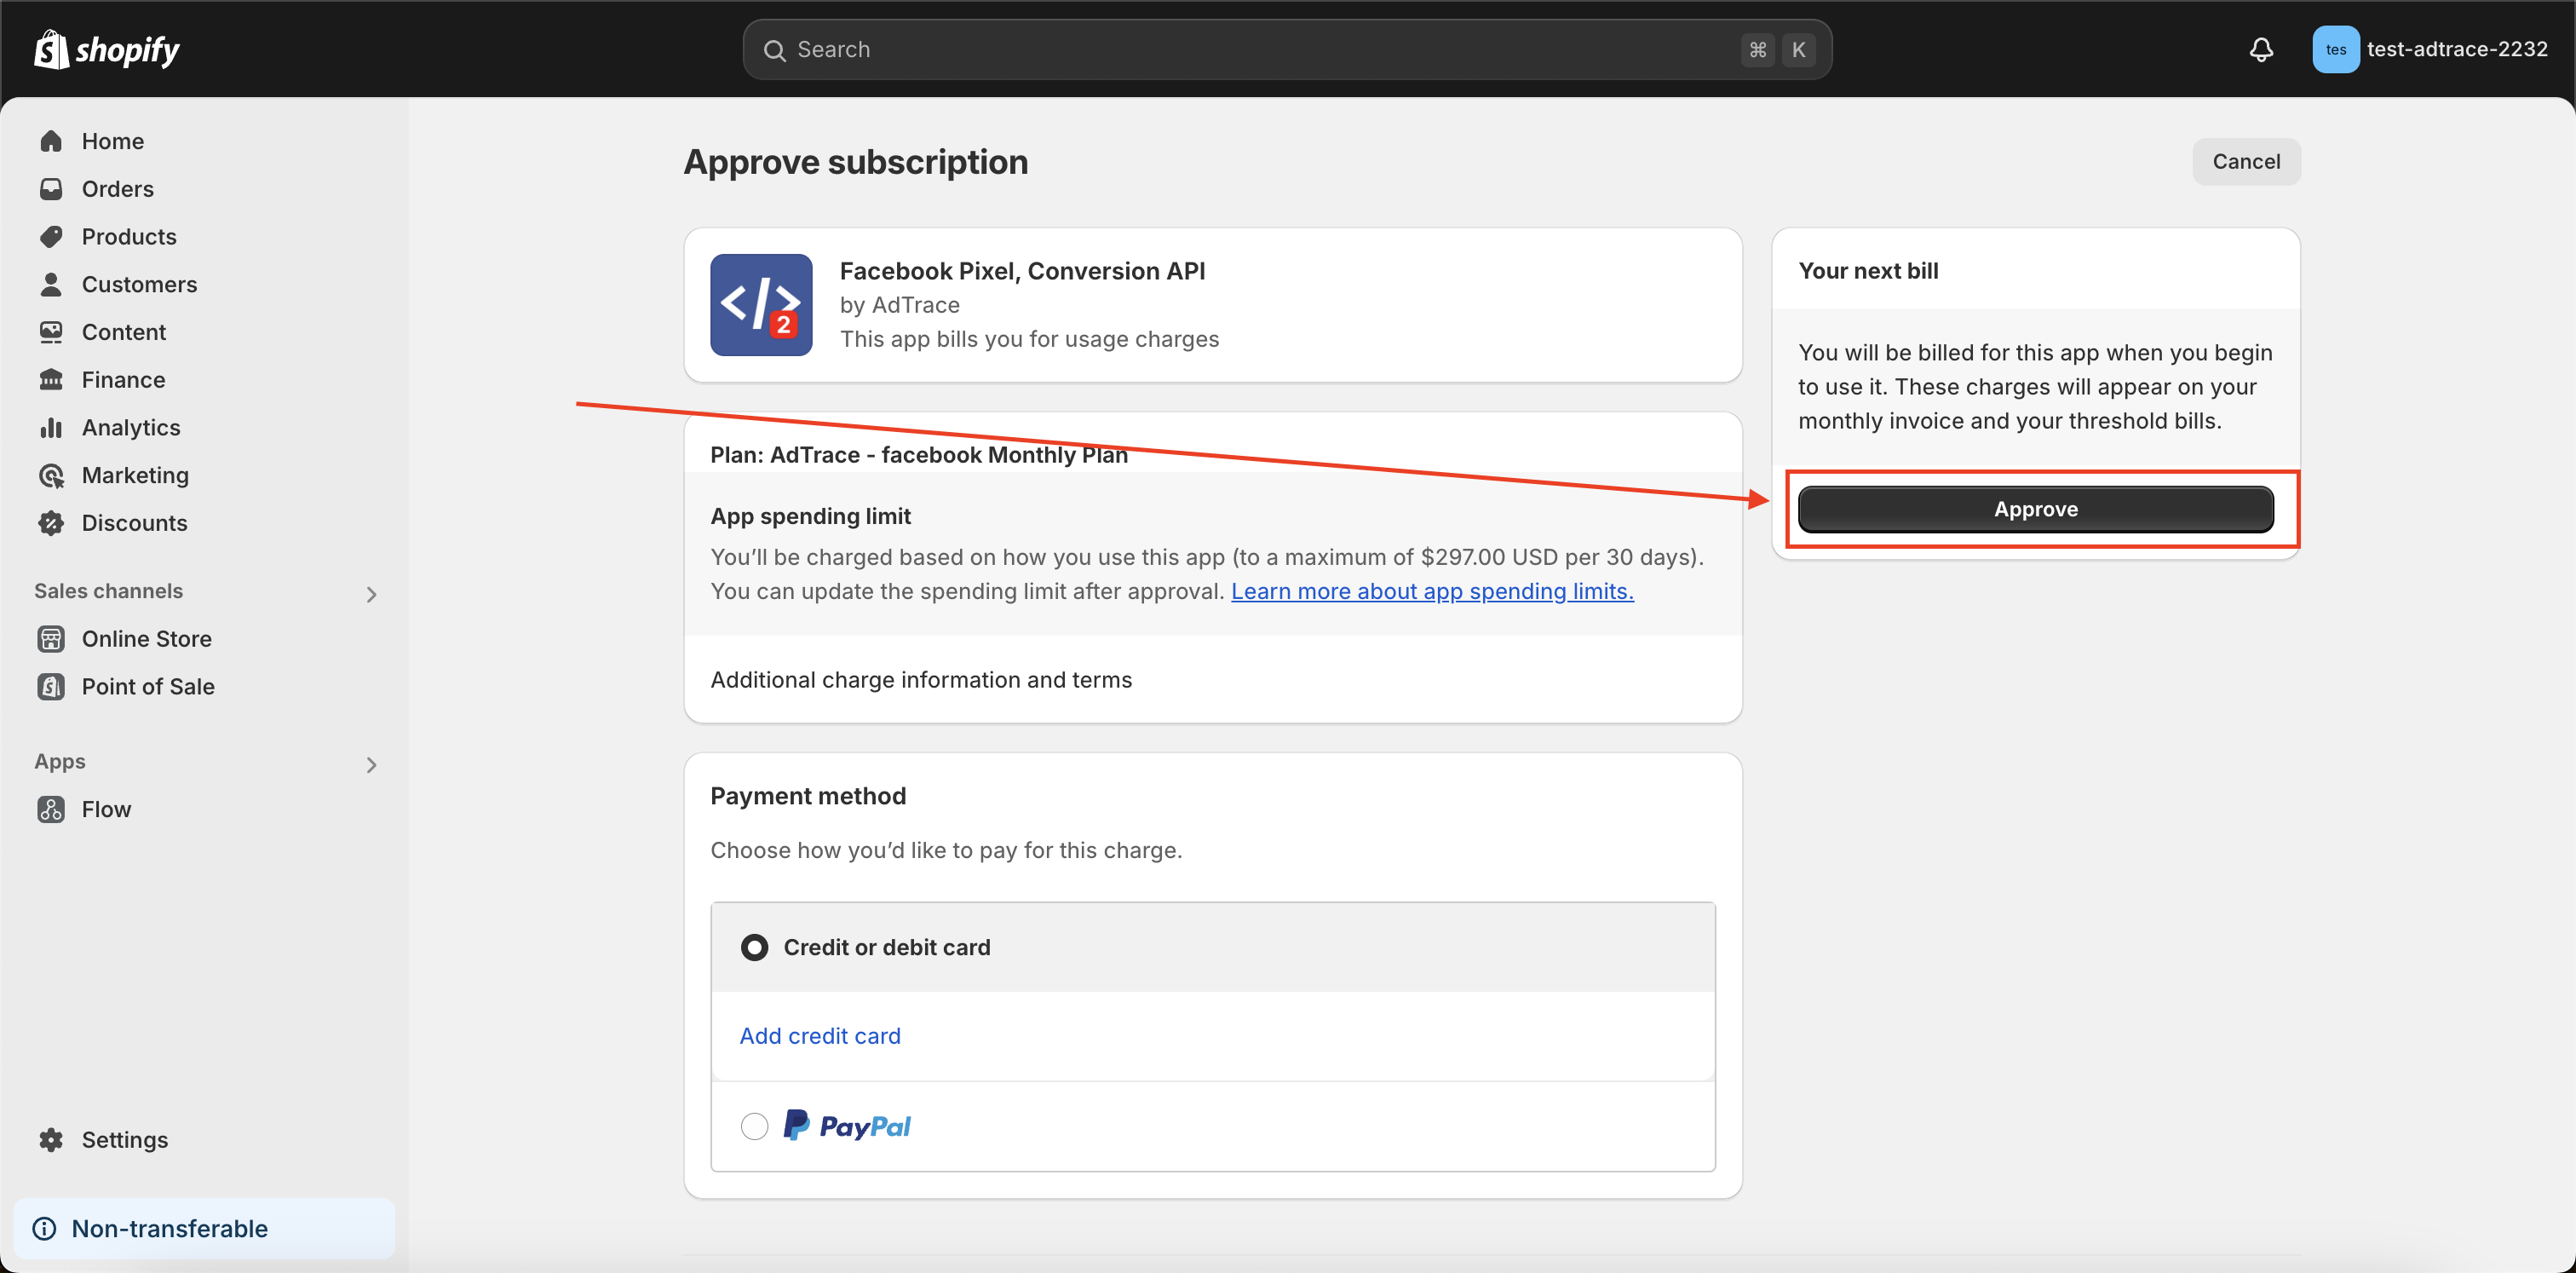2576x1273 pixels.
Task: Click the store name test-adtrace-2232
Action: (x=2457, y=49)
